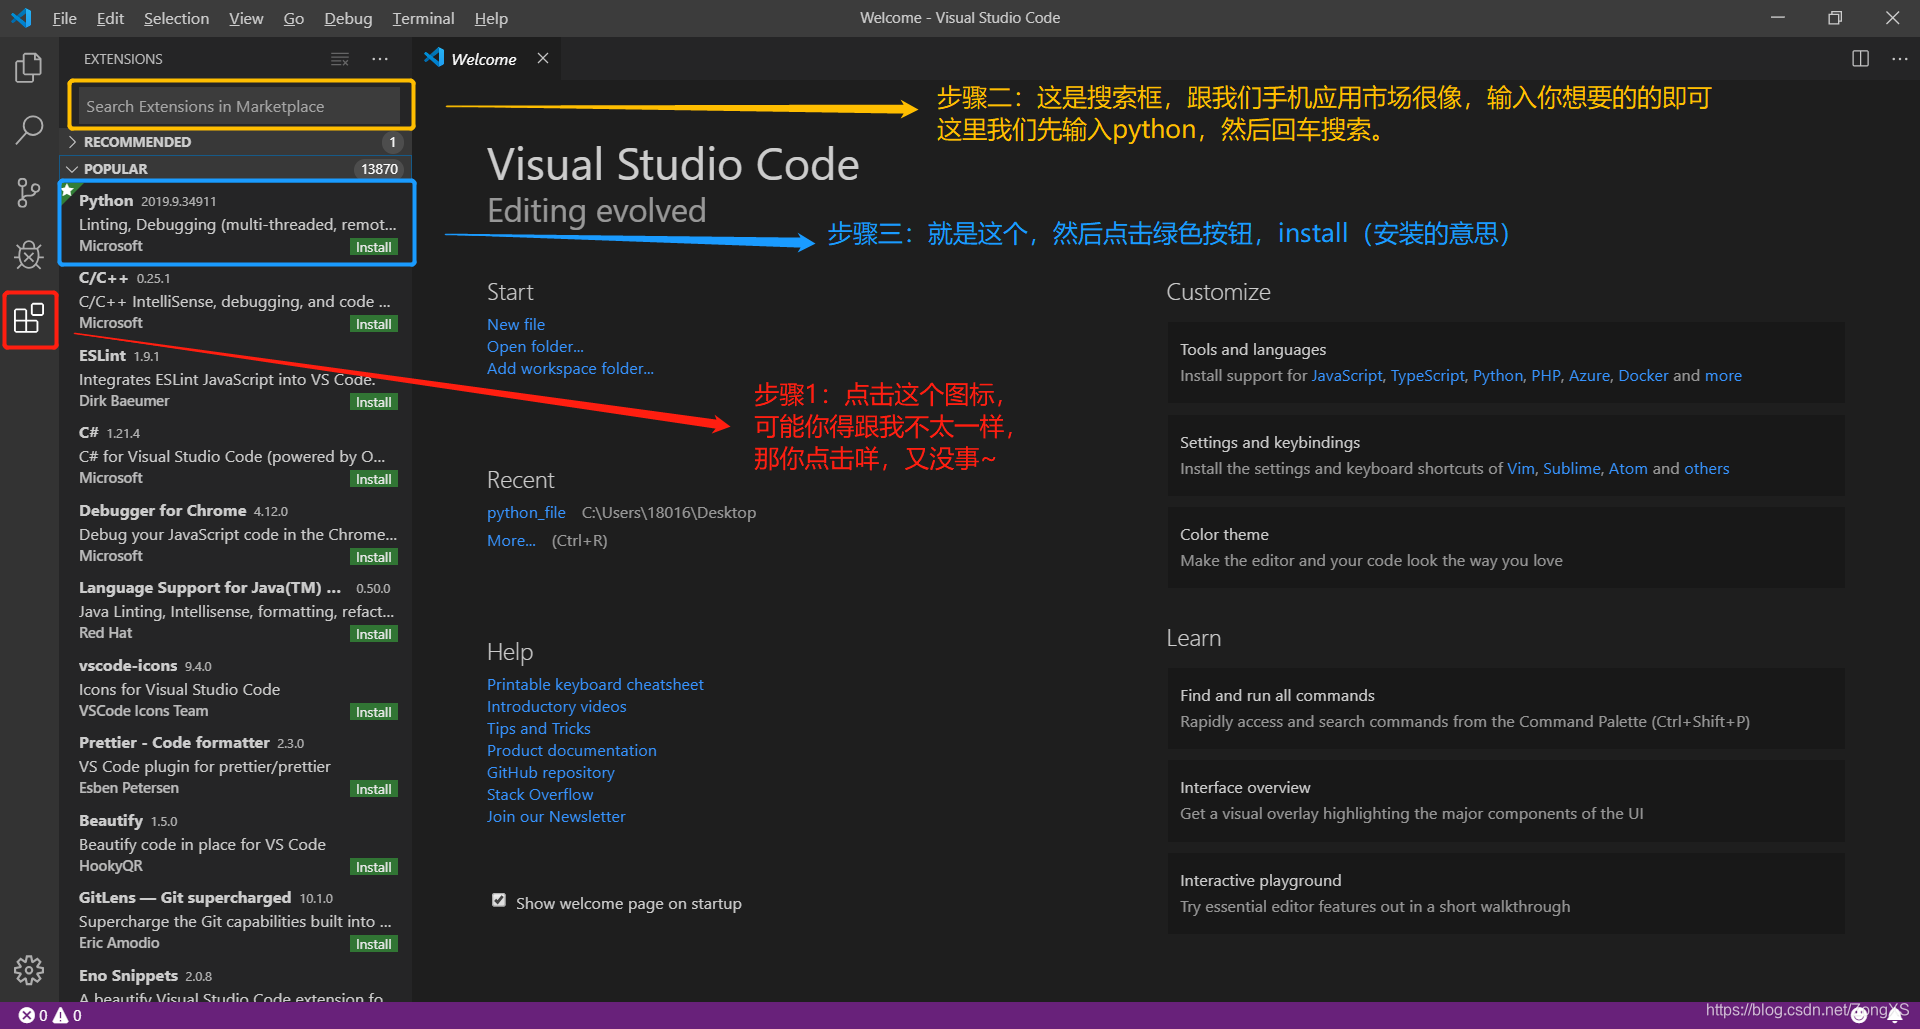This screenshot has width=1920, height=1029.
Task: Install the C# extension
Action: tap(374, 479)
